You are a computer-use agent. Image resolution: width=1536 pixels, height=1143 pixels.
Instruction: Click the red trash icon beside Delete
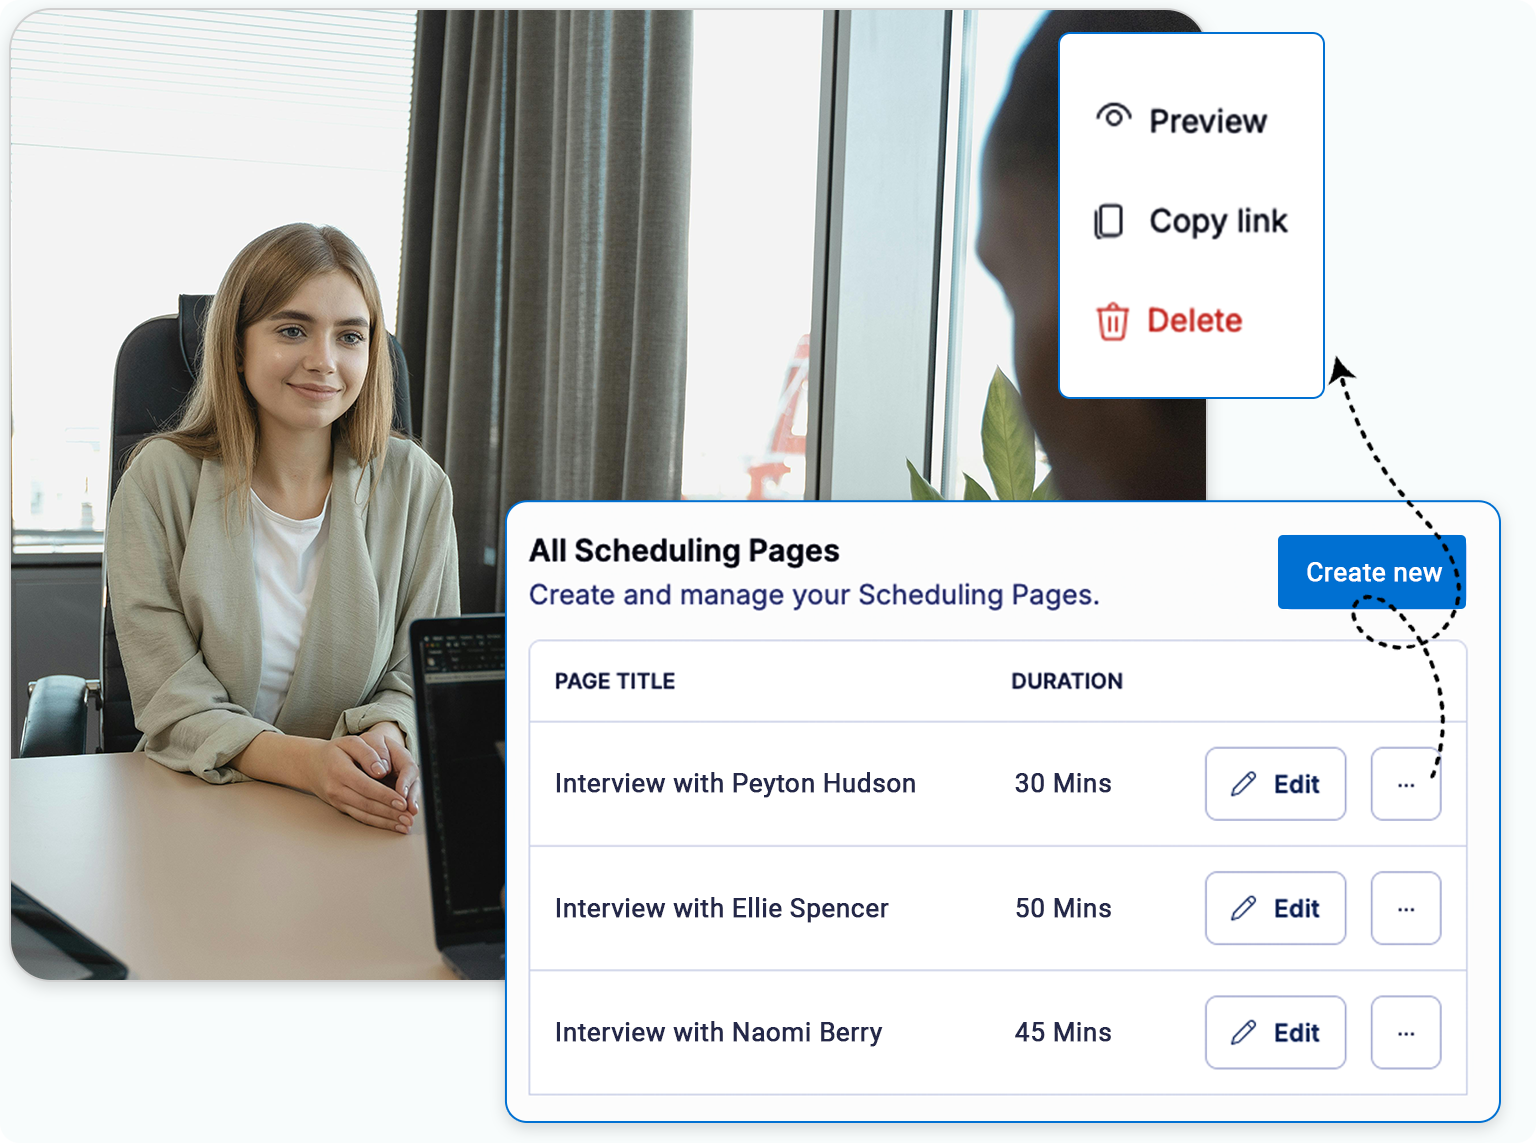(x=1112, y=322)
